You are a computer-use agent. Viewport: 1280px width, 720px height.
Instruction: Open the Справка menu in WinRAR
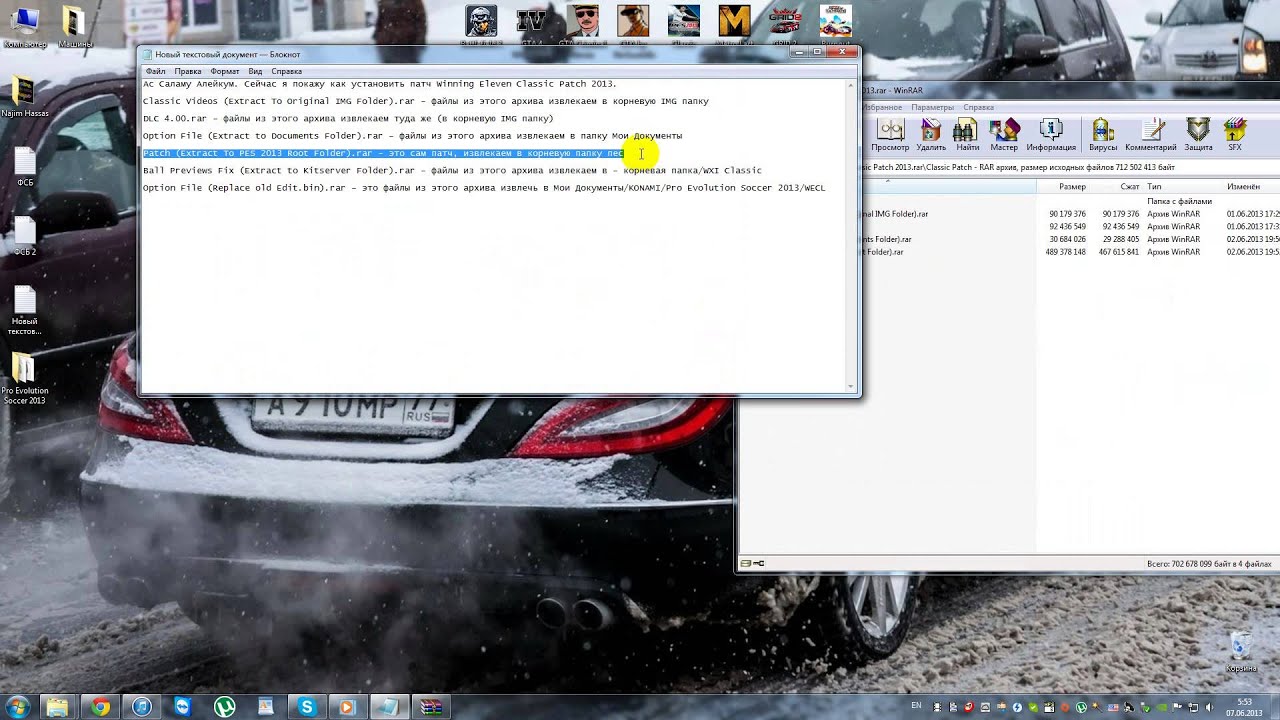pos(978,107)
